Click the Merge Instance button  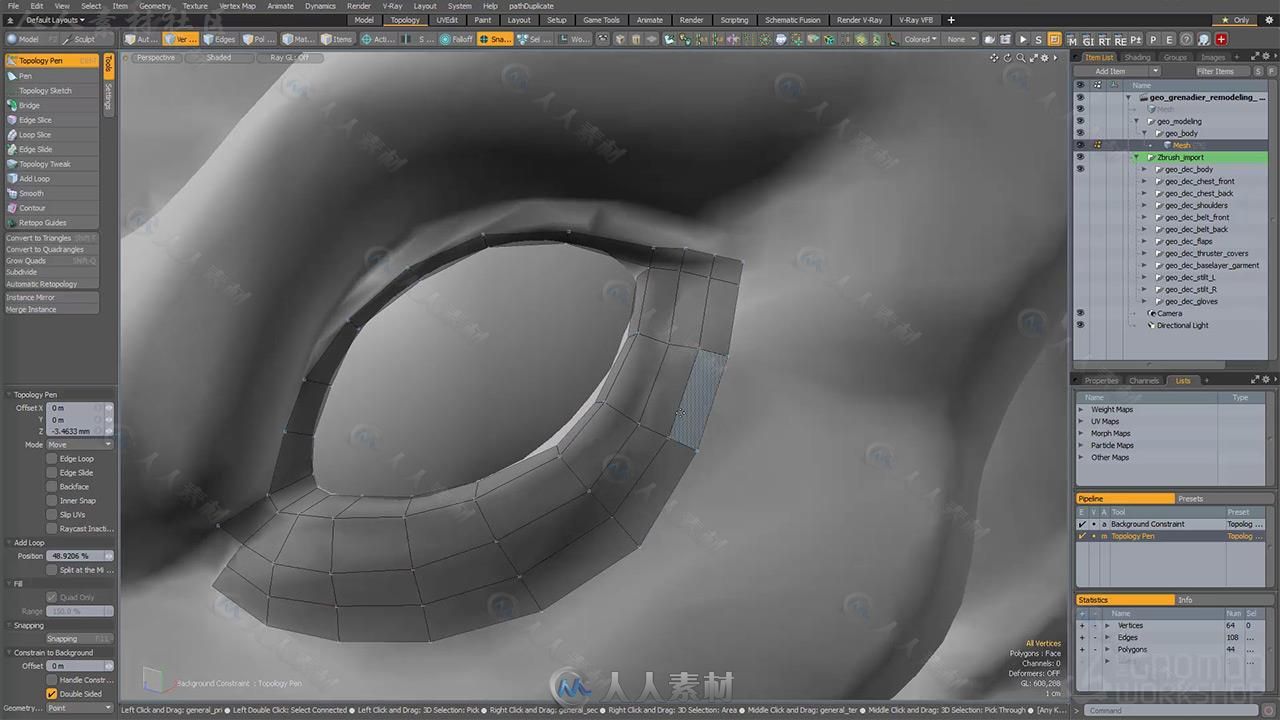coord(52,309)
